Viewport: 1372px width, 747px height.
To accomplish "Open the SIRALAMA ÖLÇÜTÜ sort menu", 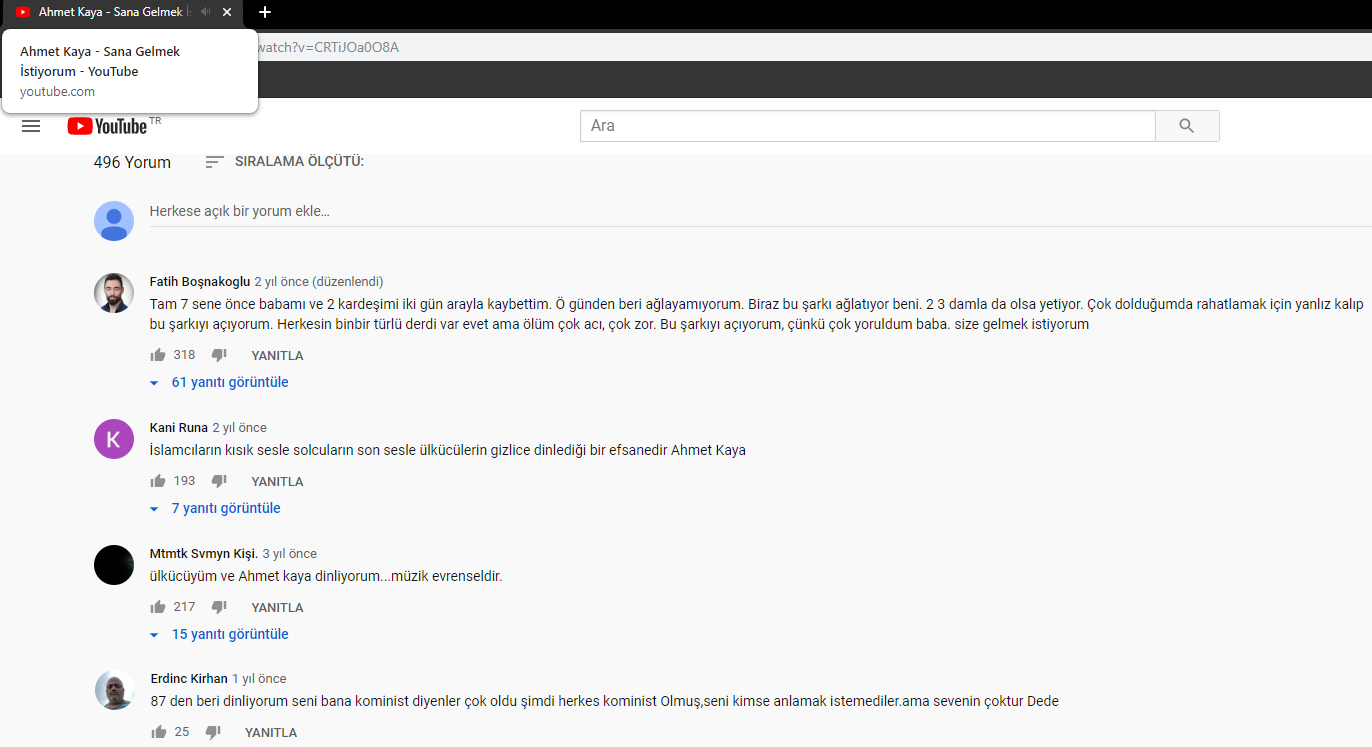I will pyautogui.click(x=285, y=161).
